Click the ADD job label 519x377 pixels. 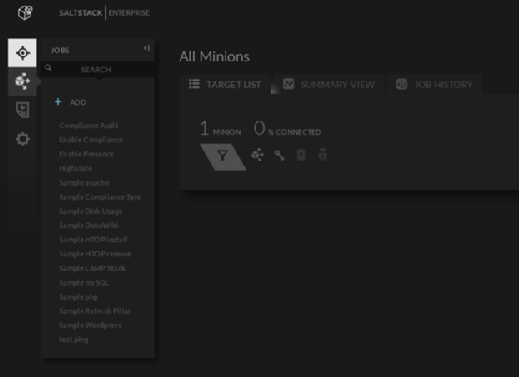78,102
